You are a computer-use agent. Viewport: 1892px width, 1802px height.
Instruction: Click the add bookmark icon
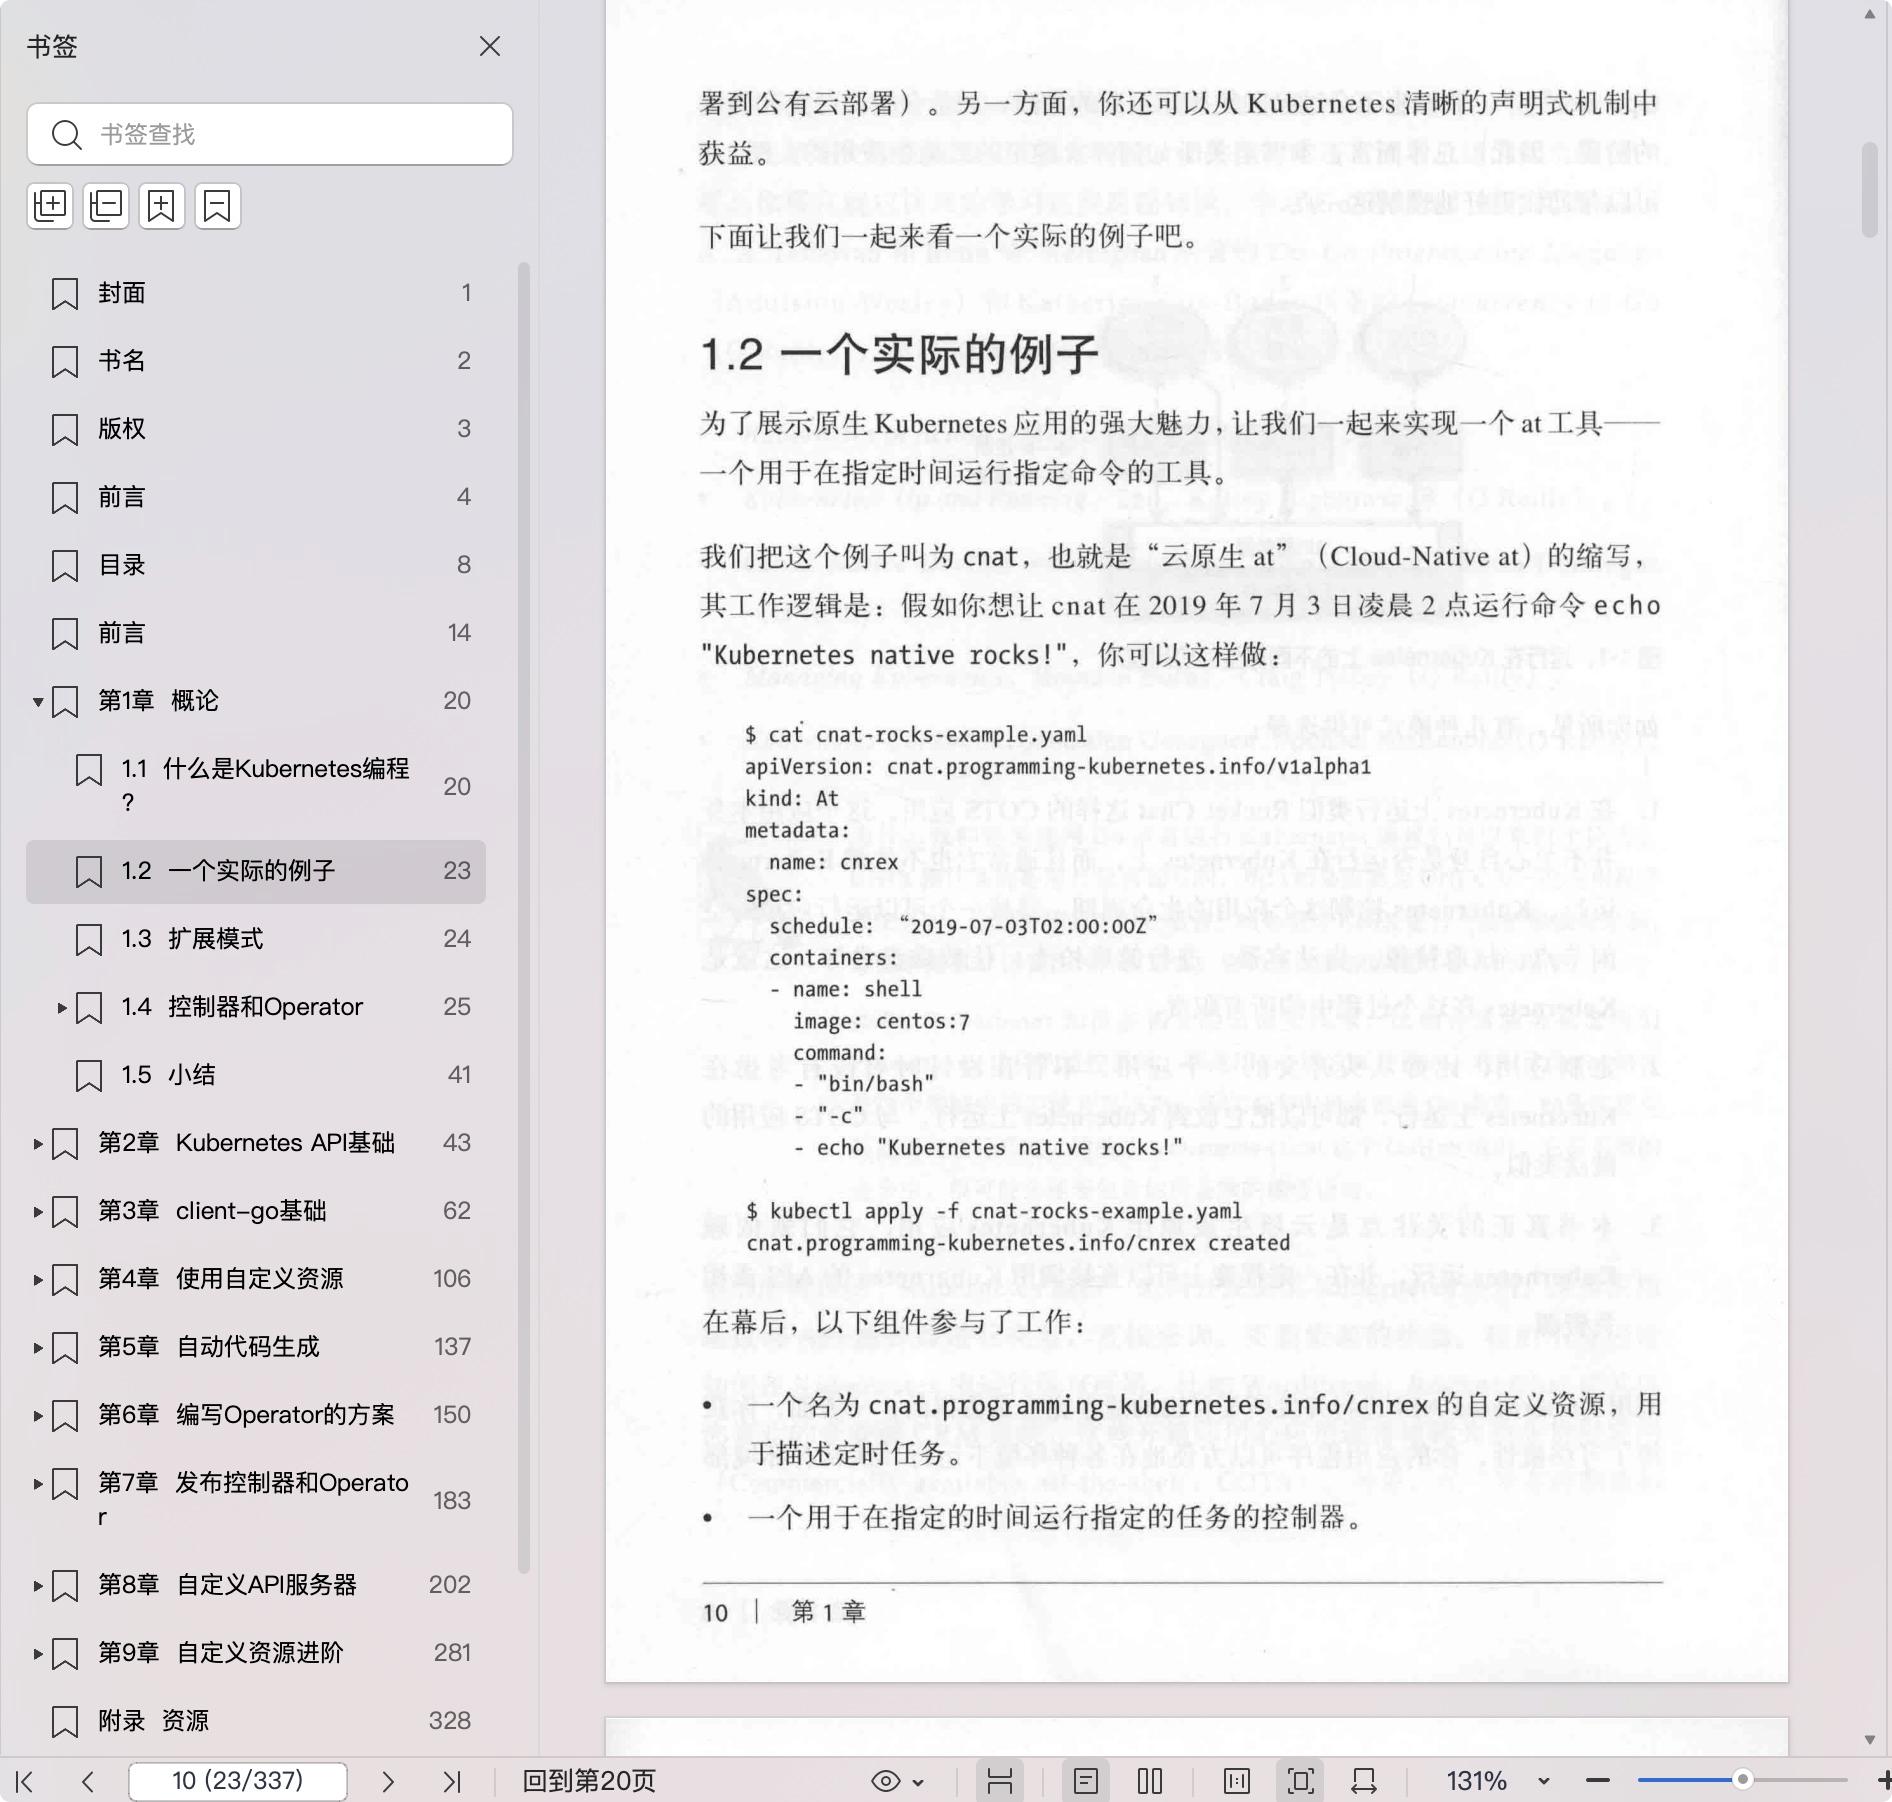click(x=162, y=206)
